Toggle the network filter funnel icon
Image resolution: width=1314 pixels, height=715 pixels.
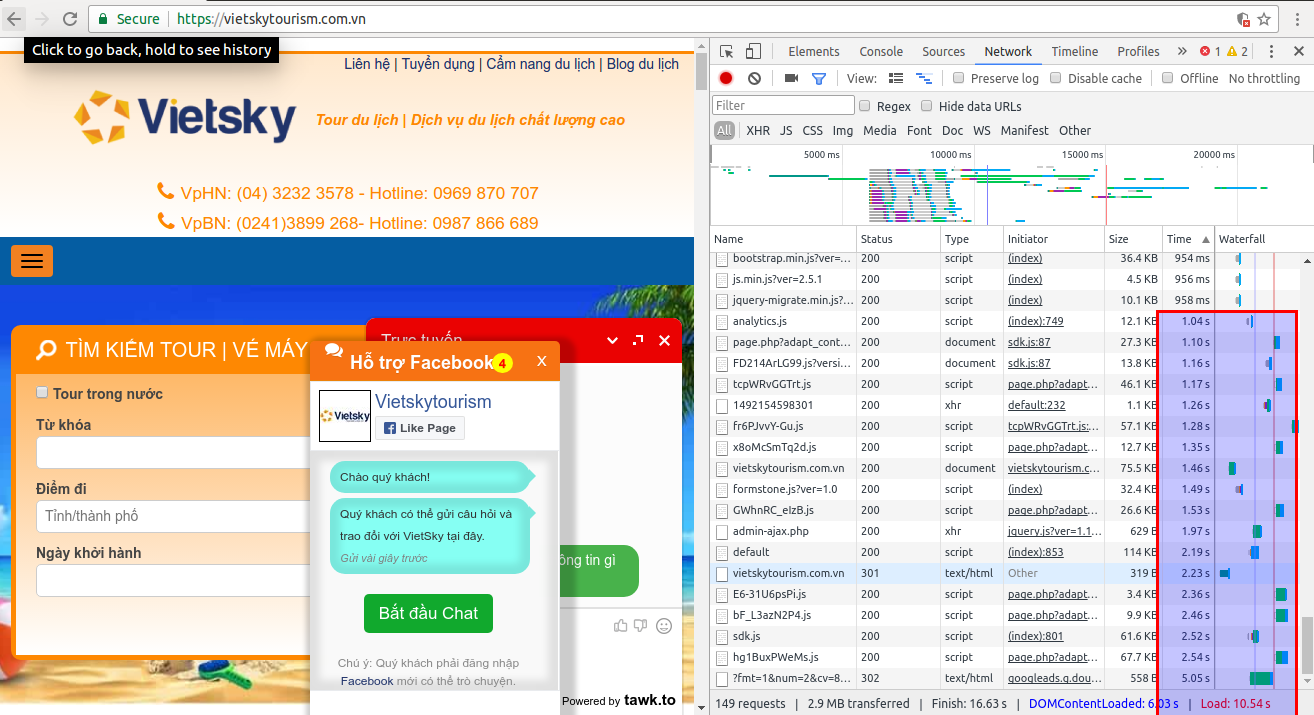(x=819, y=78)
